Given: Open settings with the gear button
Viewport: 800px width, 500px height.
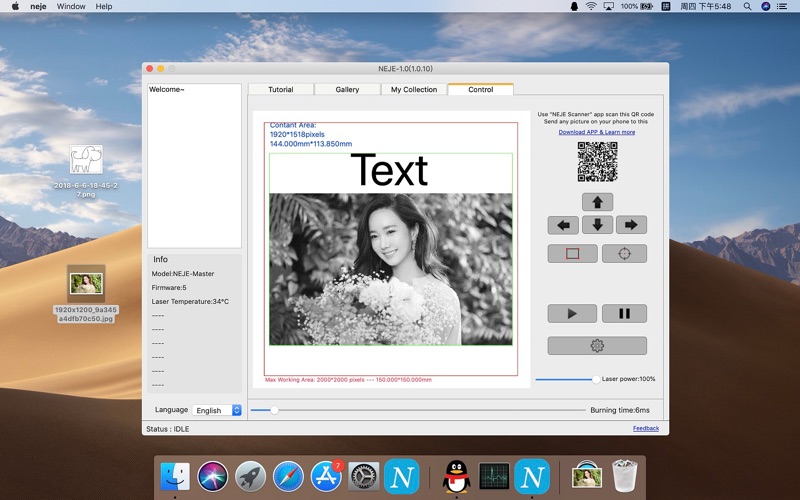Looking at the screenshot, I should 597,345.
